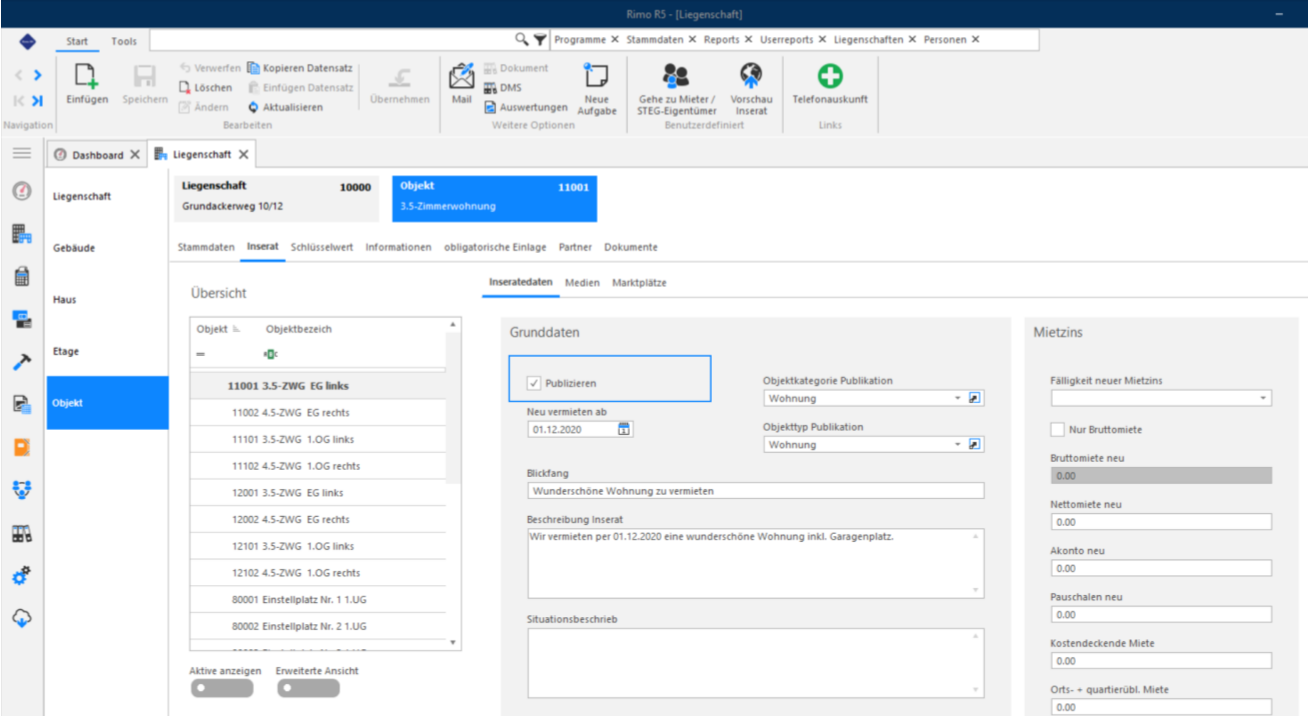This screenshot has width=1308, height=717.
Task: Close the Liegenschaft document tab
Action: click(x=243, y=155)
